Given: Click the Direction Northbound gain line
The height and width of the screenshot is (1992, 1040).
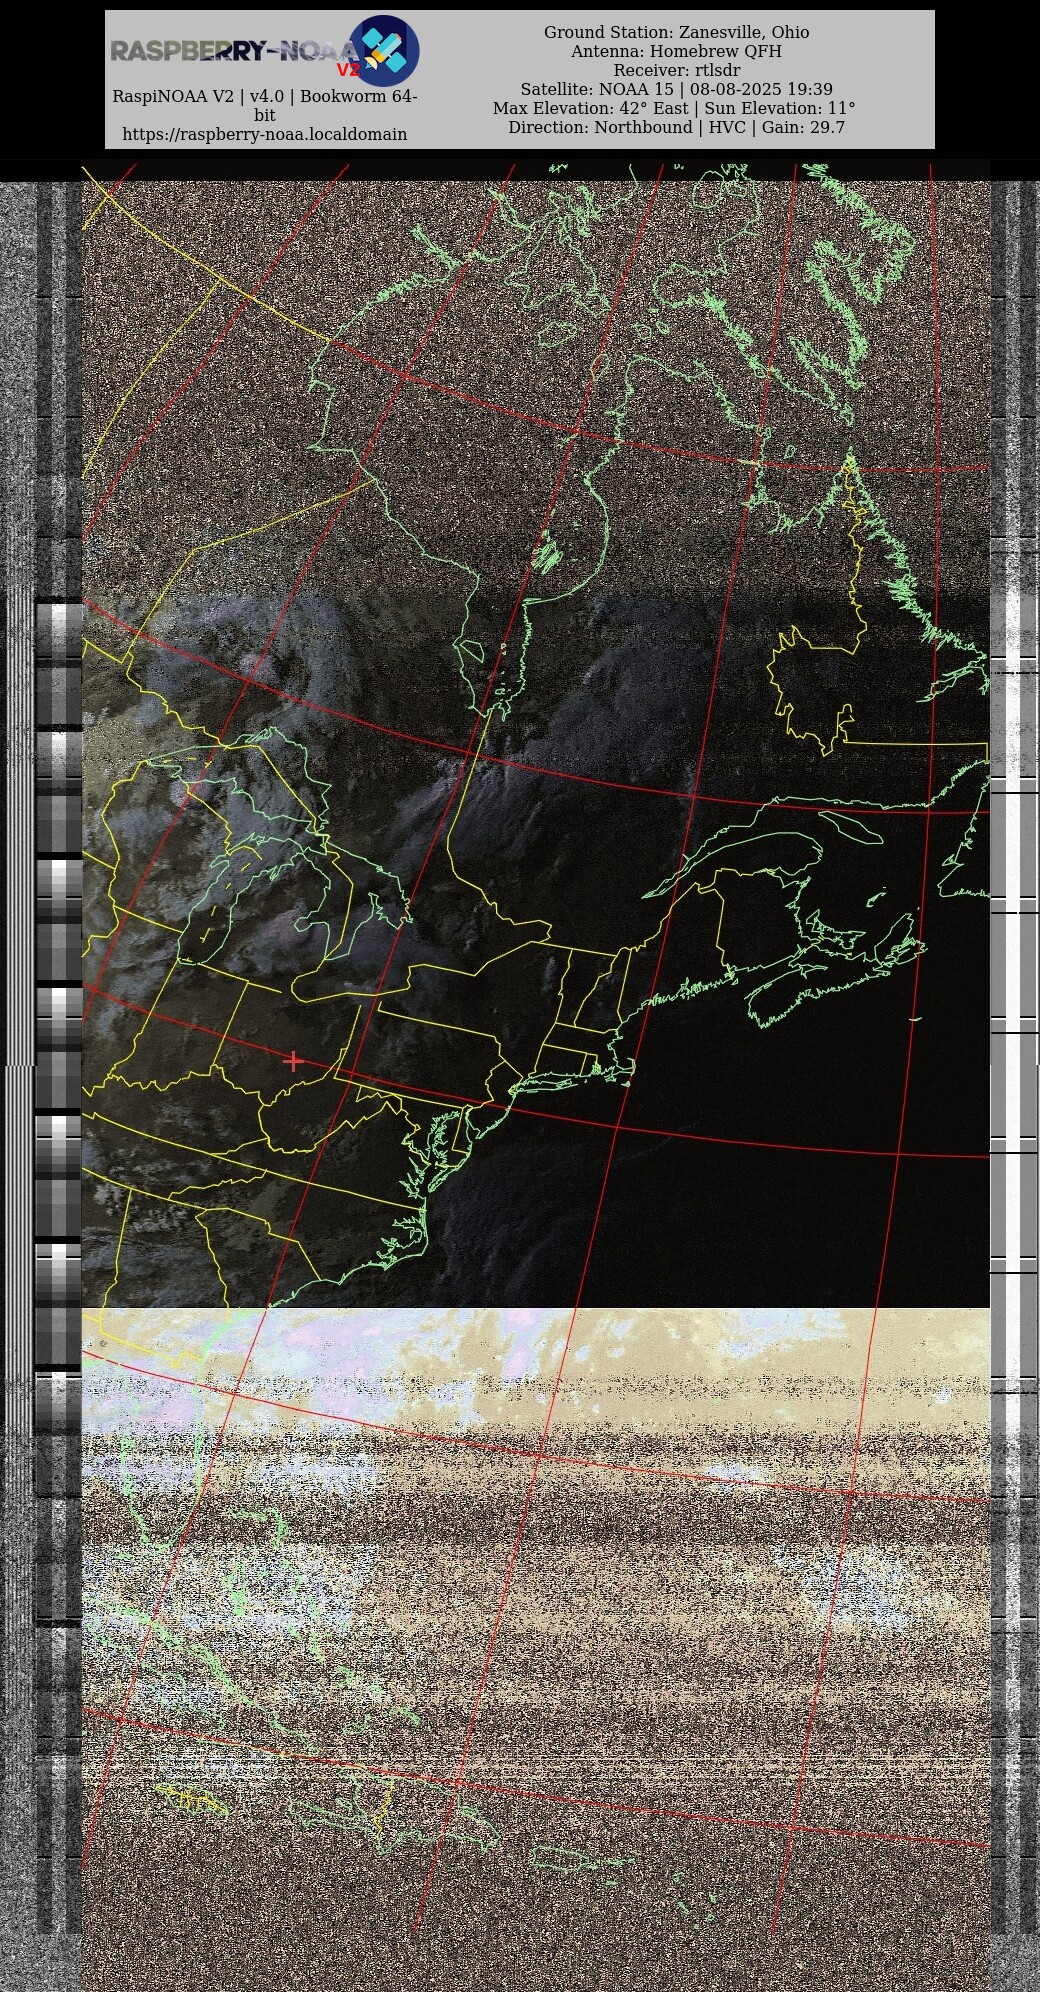Looking at the screenshot, I should coord(676,127).
